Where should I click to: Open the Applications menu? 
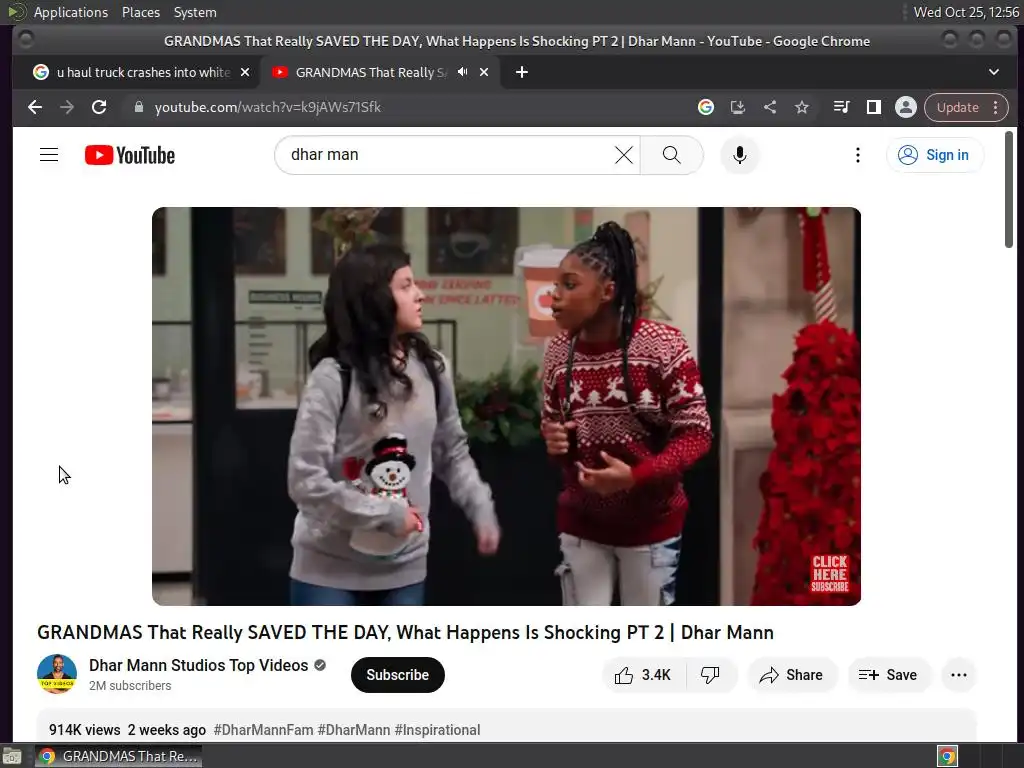click(71, 12)
